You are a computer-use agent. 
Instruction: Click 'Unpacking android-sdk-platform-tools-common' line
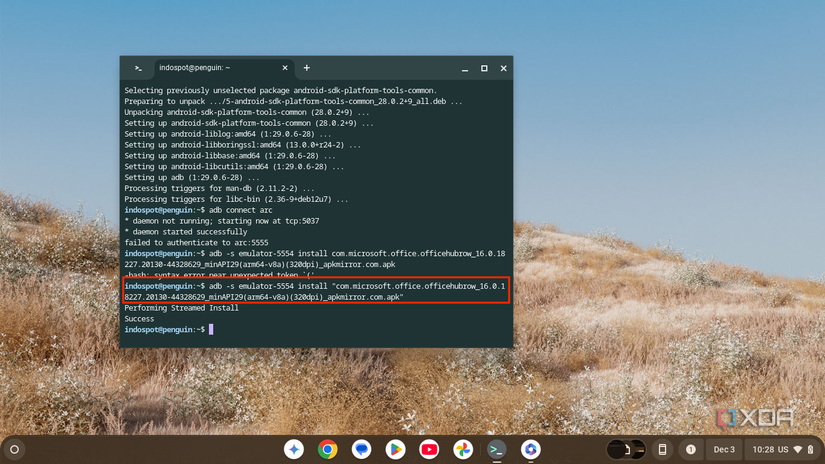247,112
